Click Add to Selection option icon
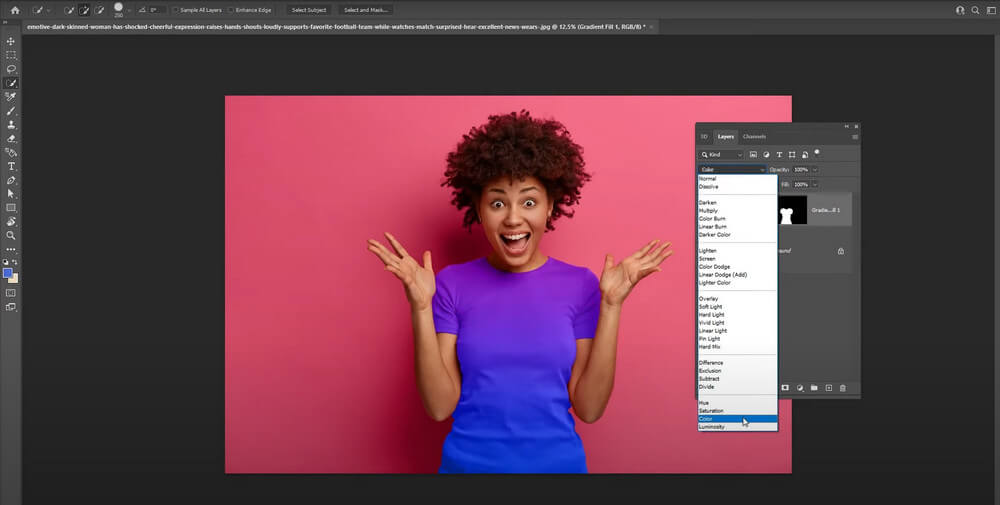 point(84,10)
